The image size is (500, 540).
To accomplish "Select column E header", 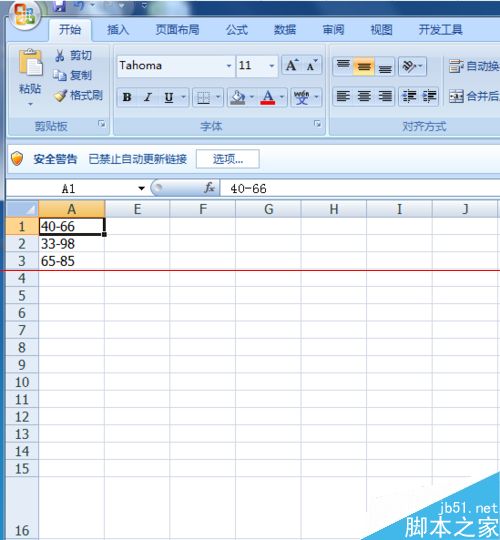I will click(137, 209).
